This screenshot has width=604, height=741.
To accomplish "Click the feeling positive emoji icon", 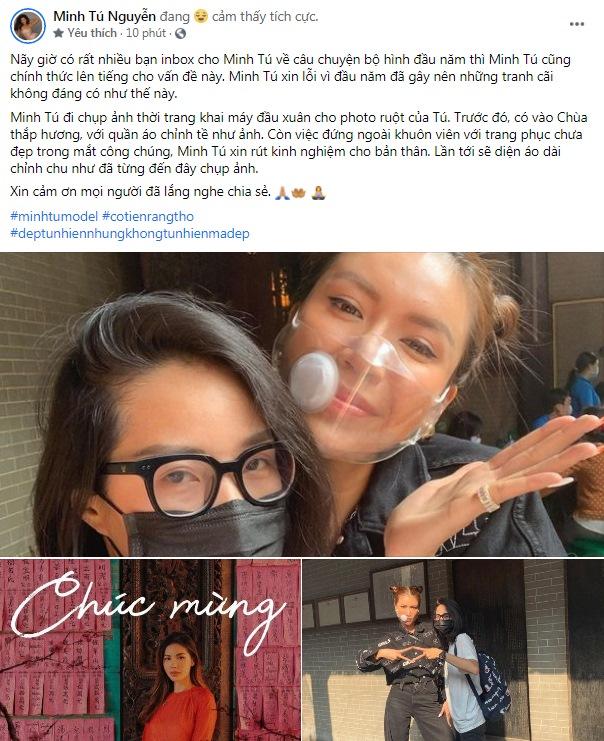I will [x=201, y=17].
